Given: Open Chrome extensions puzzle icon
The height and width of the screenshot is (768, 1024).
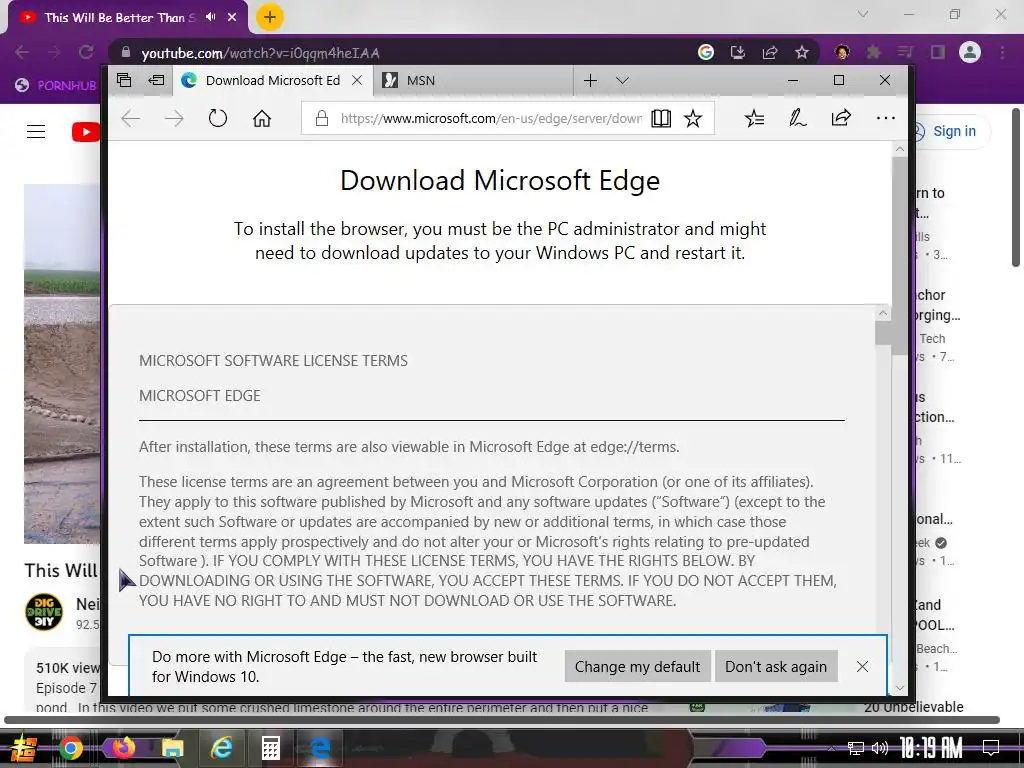Looking at the screenshot, I should (874, 52).
